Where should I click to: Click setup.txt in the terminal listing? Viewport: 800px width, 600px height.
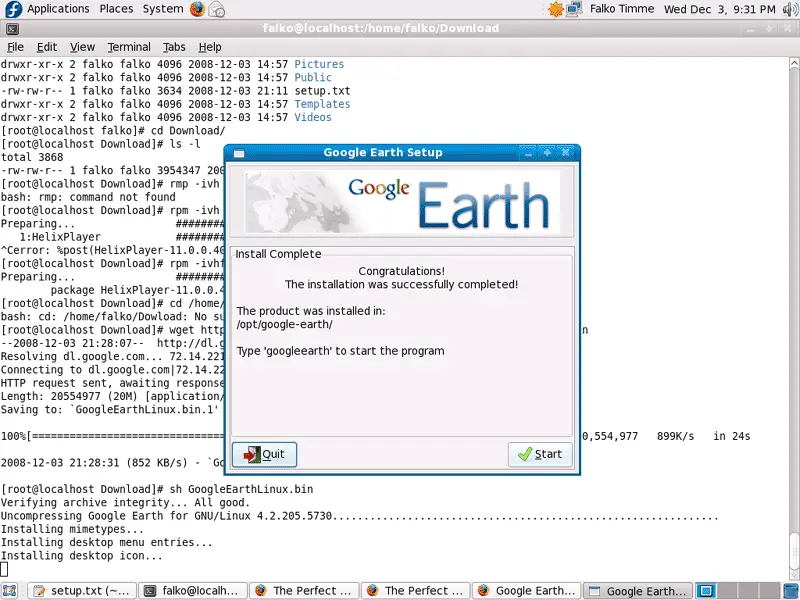coord(322,91)
